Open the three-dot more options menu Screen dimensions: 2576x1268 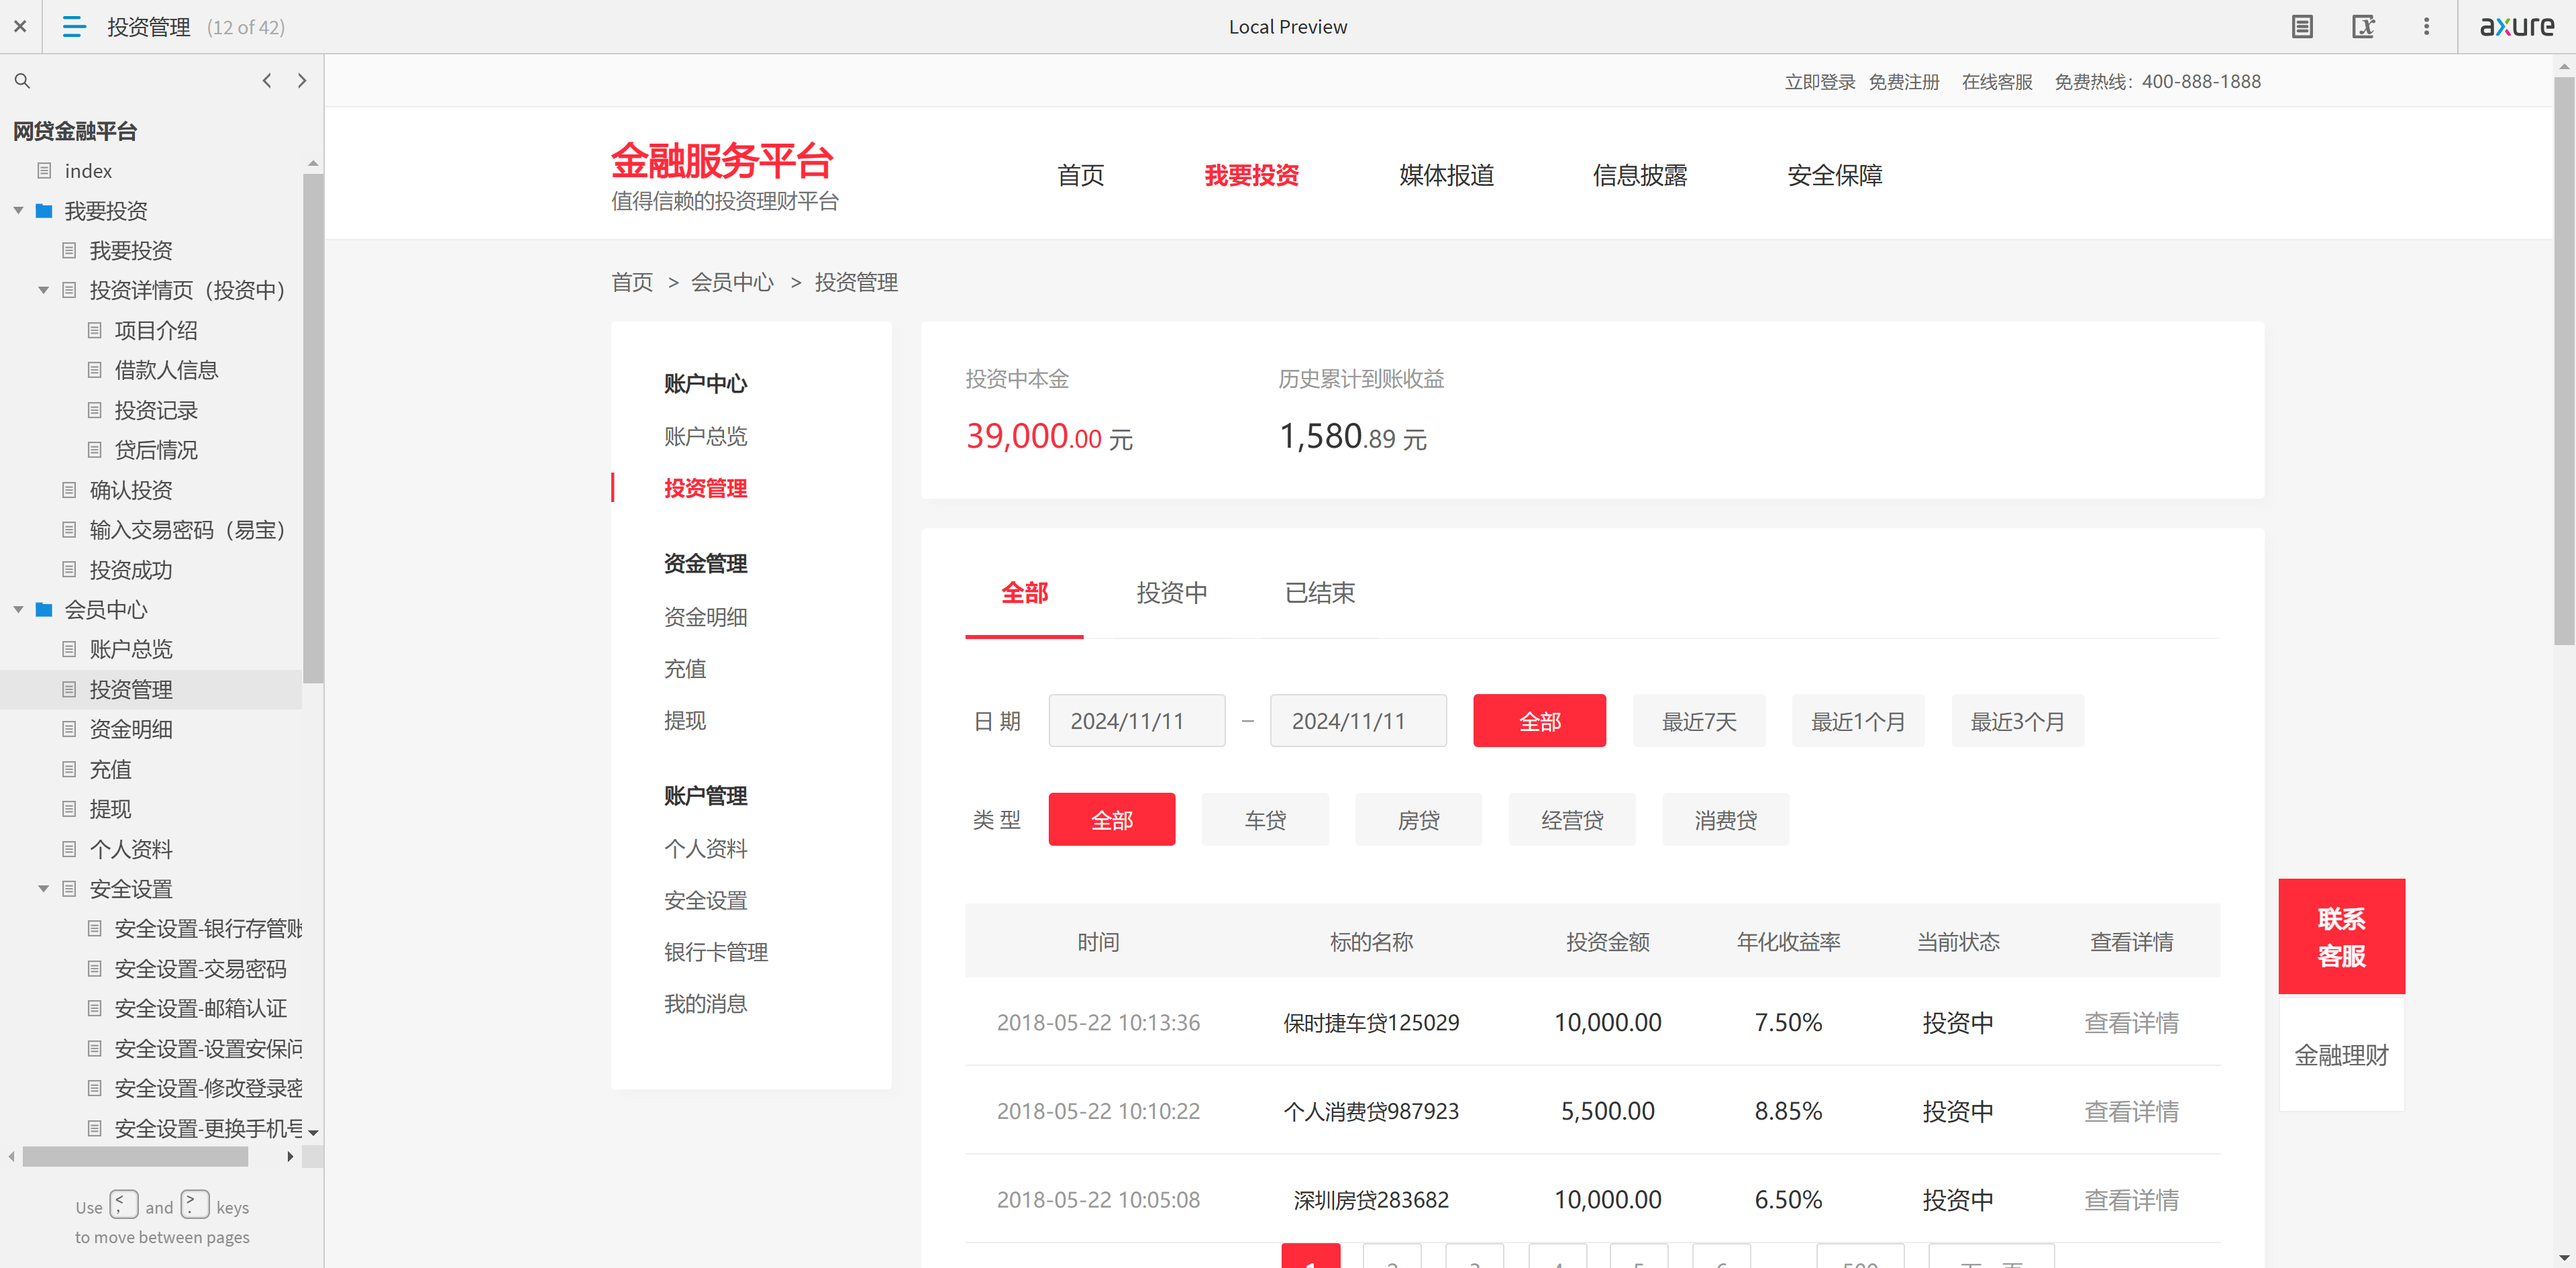(2426, 27)
